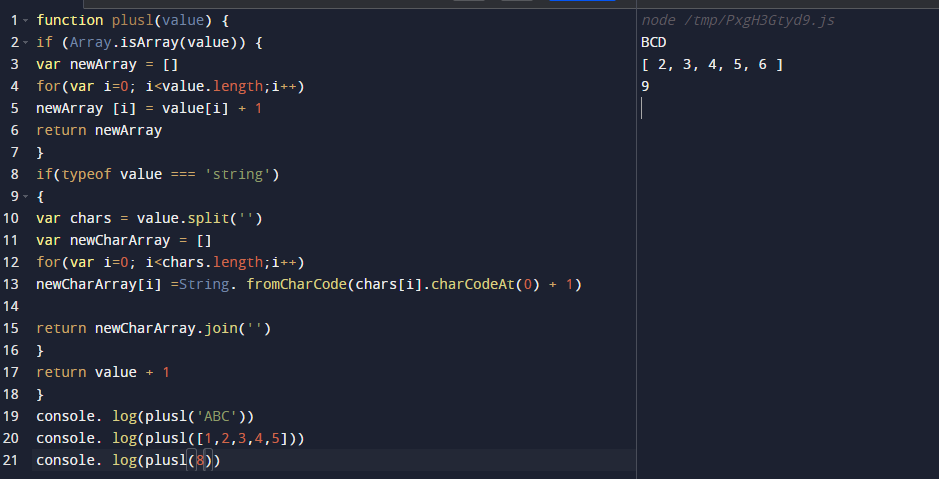939x479 pixels.
Task: Collapse the if-block fold arrow on line 2
Action: click(x=25, y=43)
